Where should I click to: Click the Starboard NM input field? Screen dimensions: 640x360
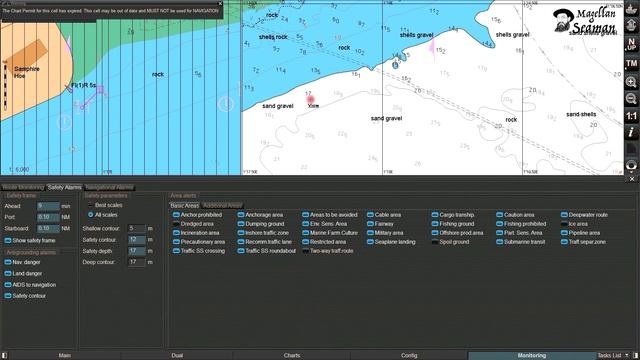point(48,228)
